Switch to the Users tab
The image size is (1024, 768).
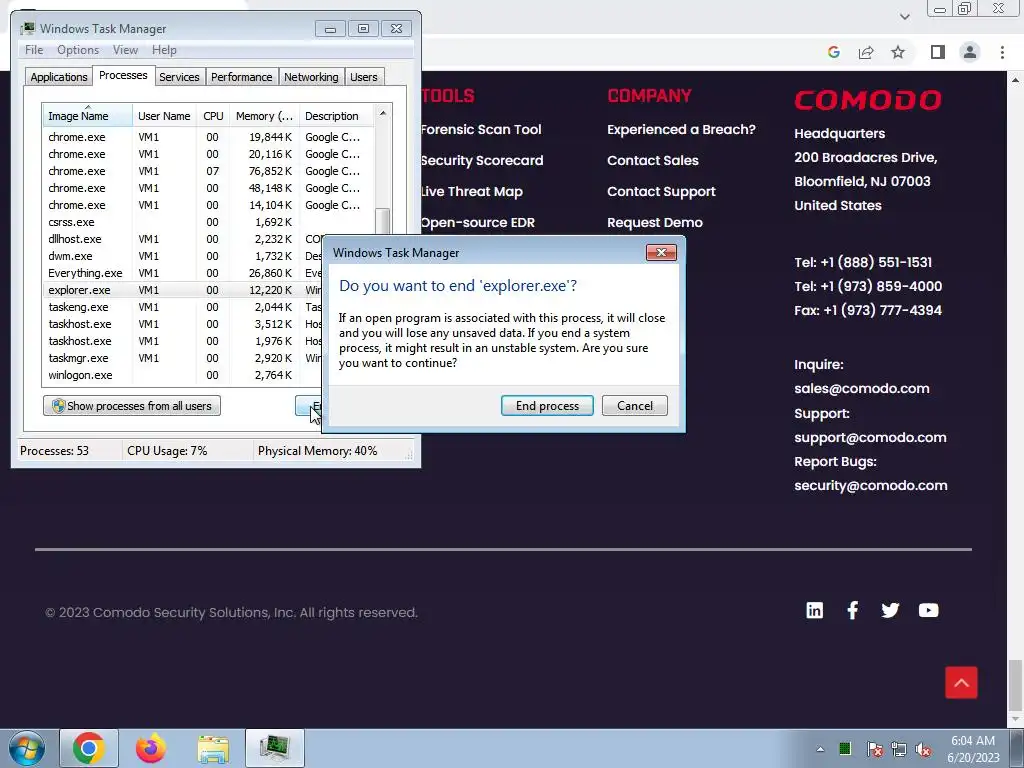(x=363, y=77)
